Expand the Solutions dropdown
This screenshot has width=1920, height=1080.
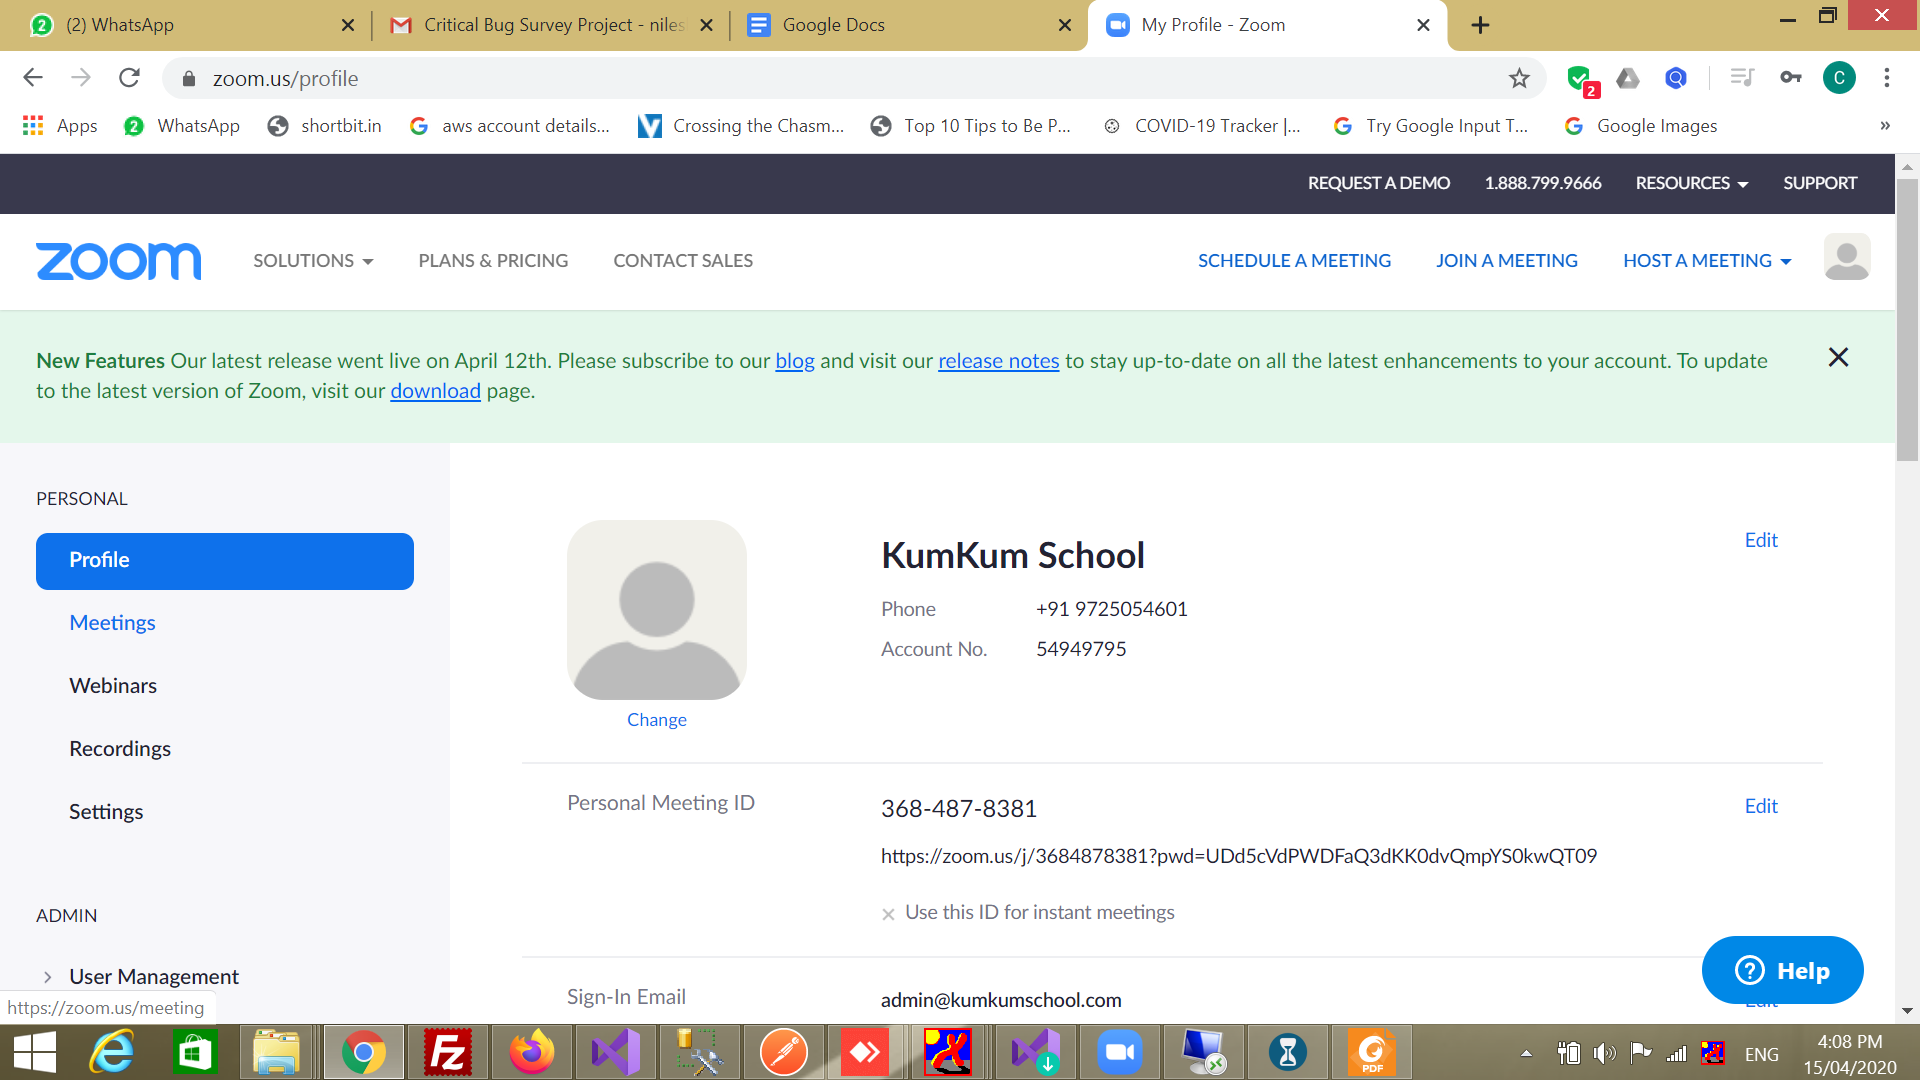(313, 261)
